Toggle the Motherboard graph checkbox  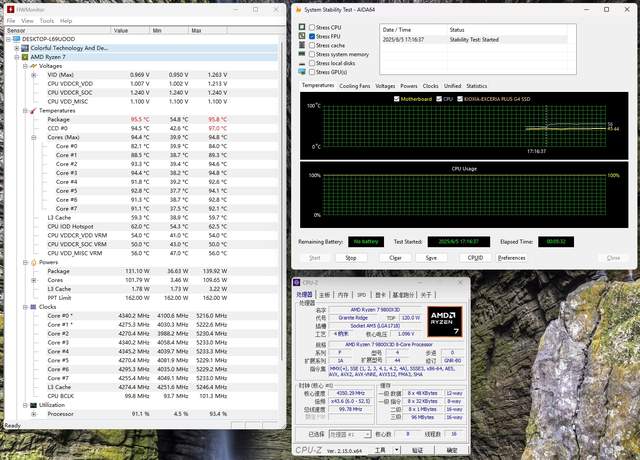pyautogui.click(x=396, y=99)
